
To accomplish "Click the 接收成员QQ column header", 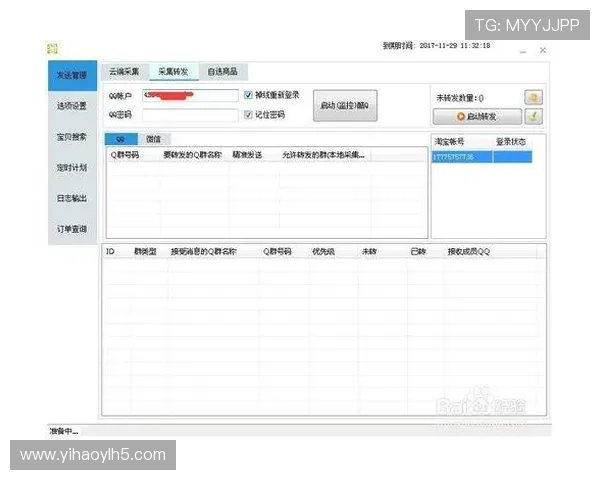I will pos(469,251).
